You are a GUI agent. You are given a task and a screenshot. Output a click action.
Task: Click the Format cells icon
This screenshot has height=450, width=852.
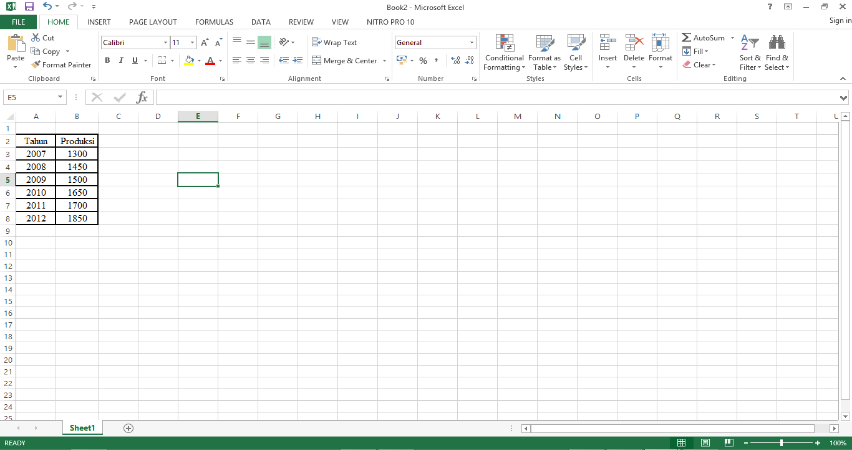(x=660, y=42)
